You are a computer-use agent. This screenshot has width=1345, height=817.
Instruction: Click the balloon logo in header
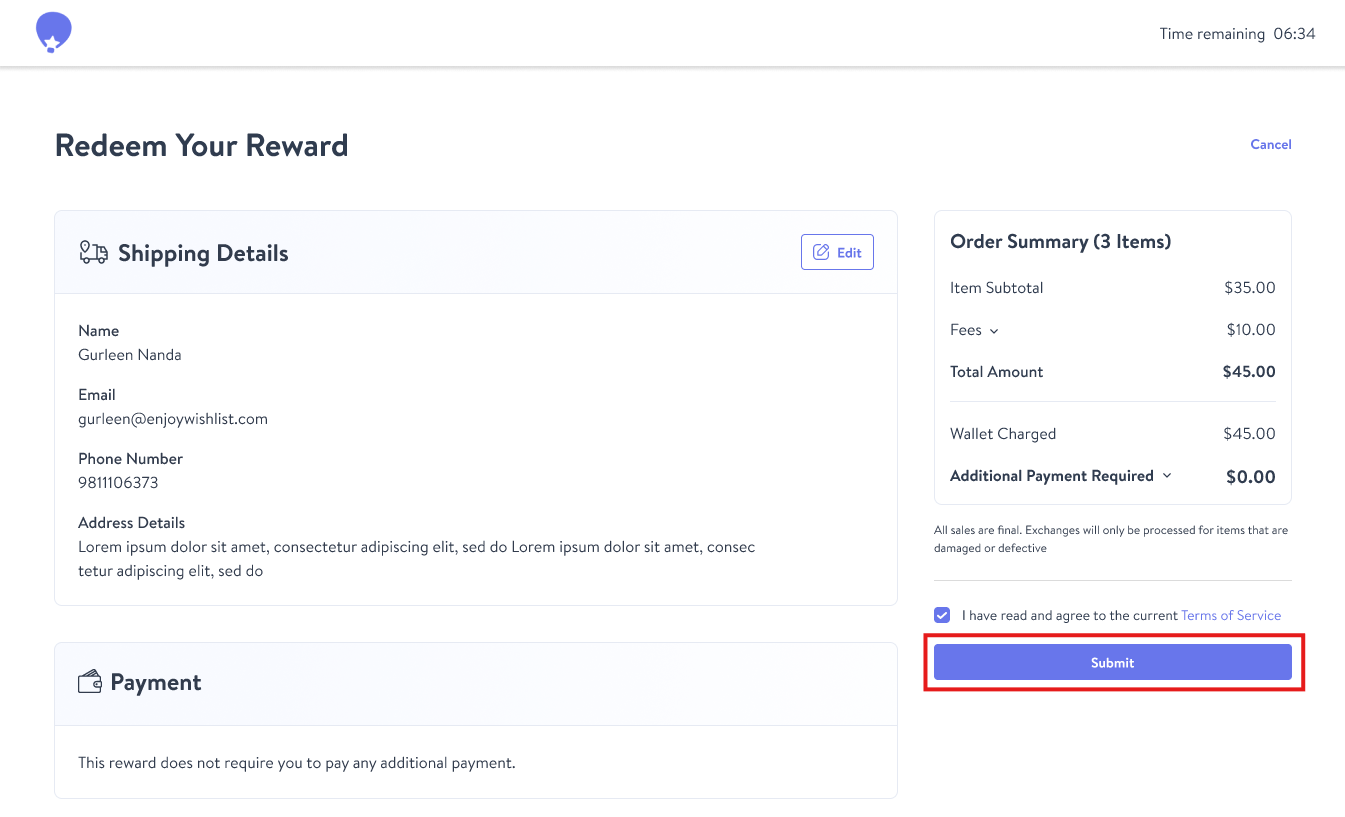(53, 33)
